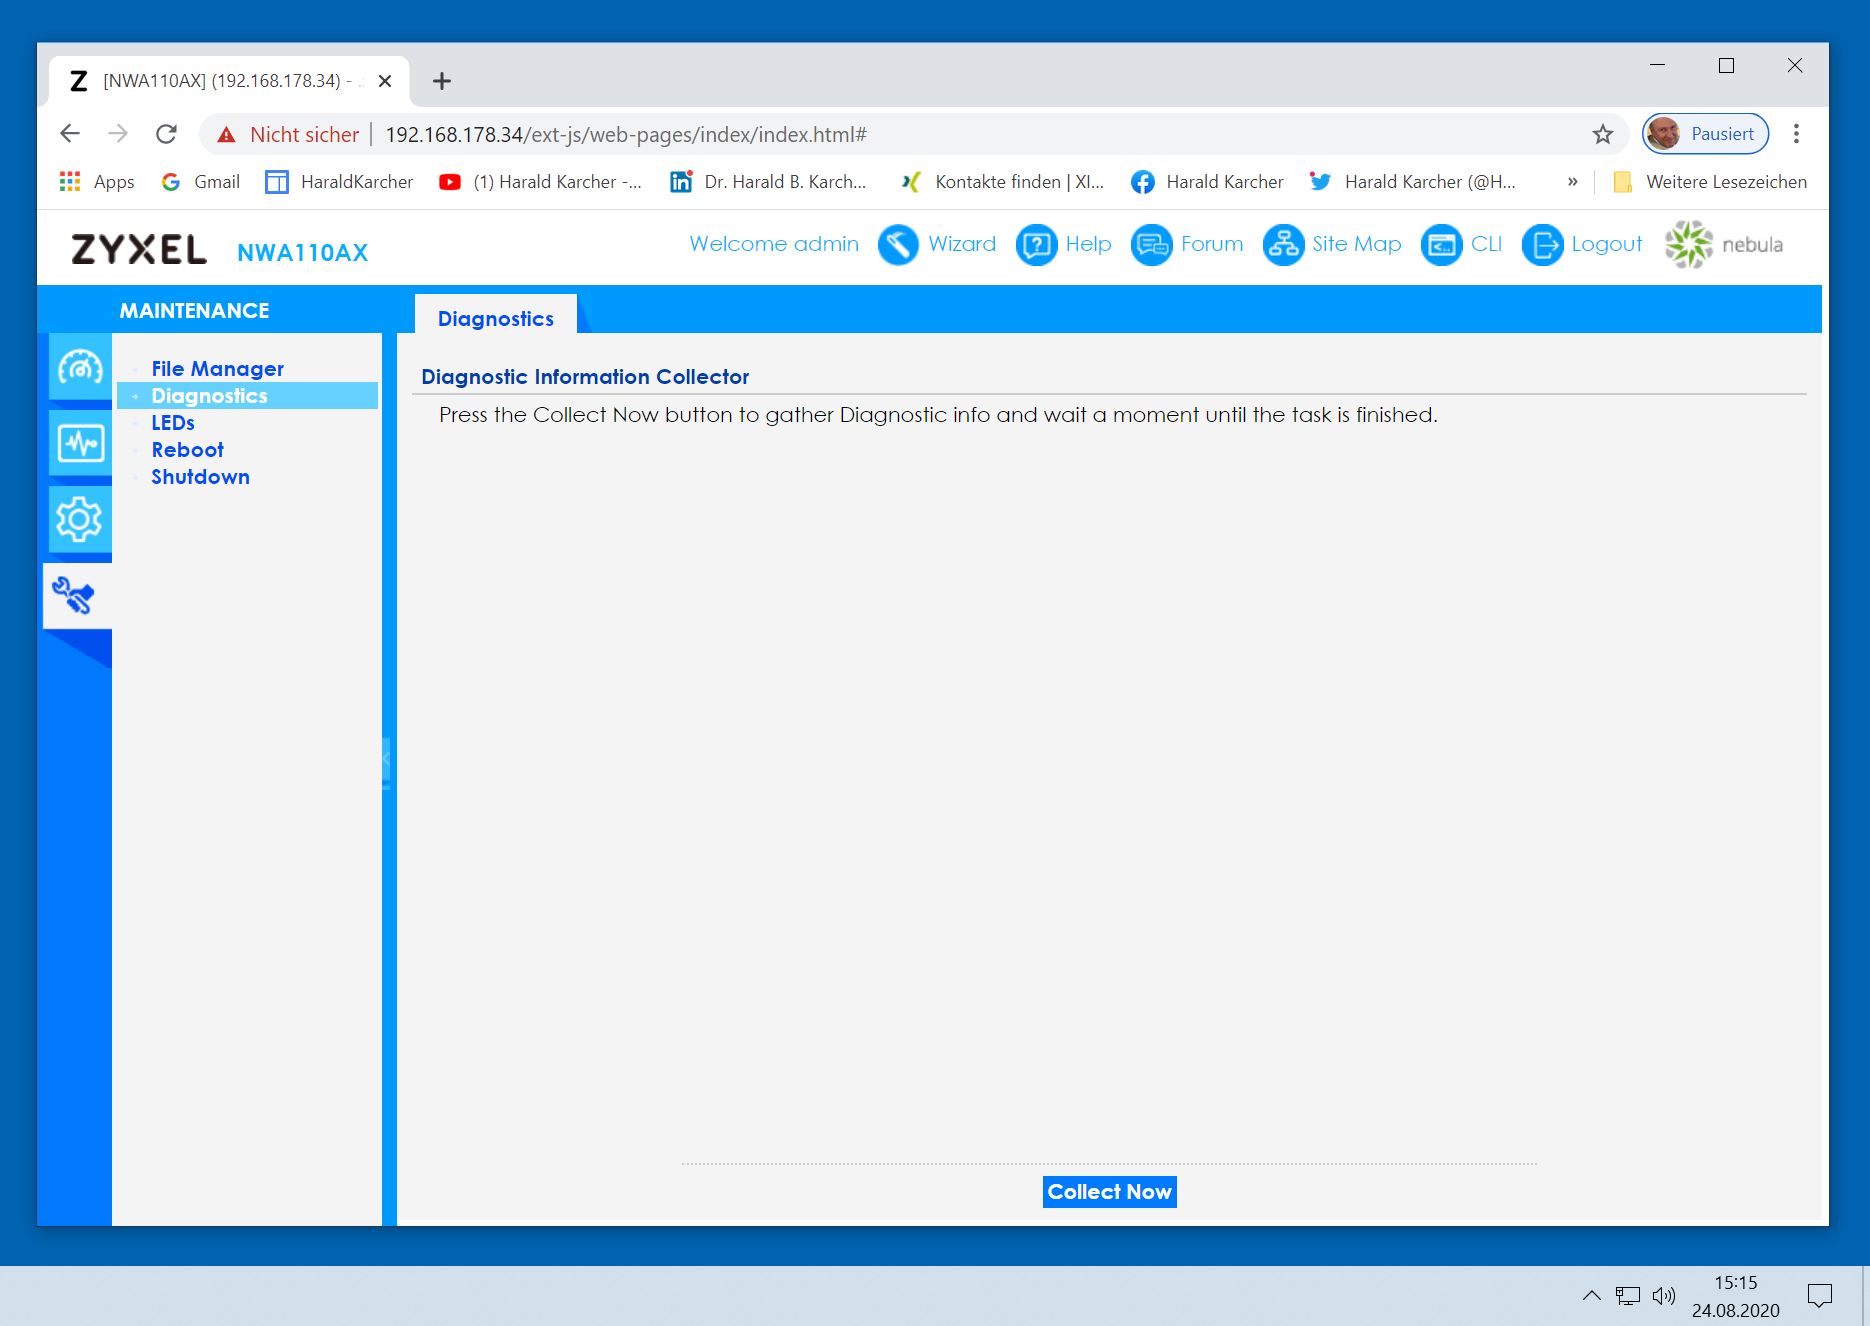Open the Dashboard gauge icon in sidebar
The width and height of the screenshot is (1870, 1326).
(80, 367)
